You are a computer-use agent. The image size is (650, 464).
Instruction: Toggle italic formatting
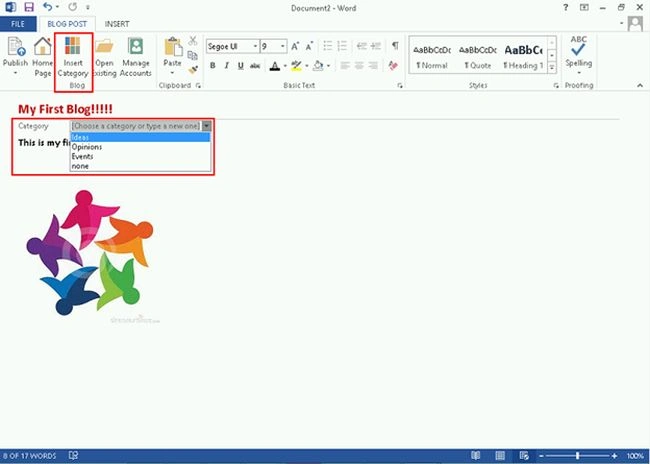227,66
